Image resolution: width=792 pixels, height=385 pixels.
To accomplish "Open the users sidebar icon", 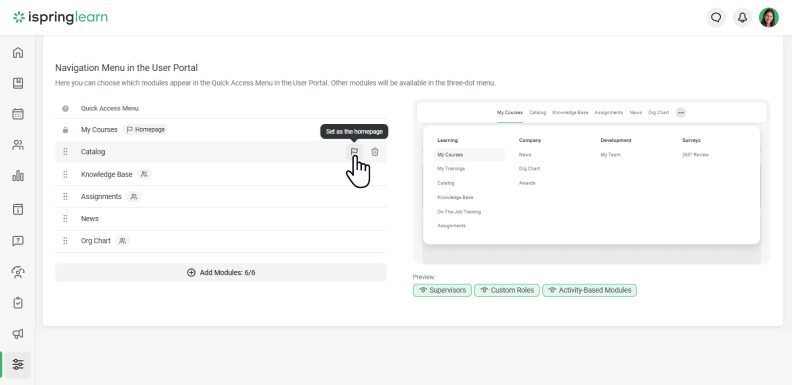I will 18,146.
